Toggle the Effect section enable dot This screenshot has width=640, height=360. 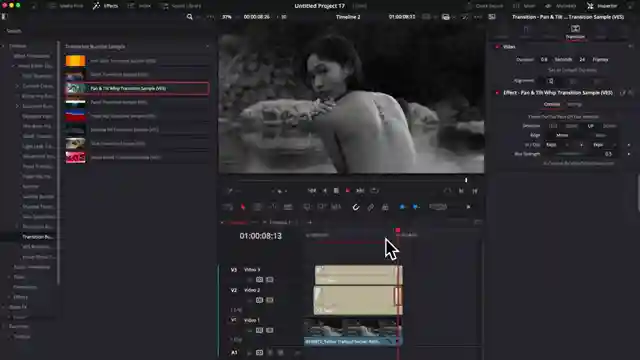497,93
